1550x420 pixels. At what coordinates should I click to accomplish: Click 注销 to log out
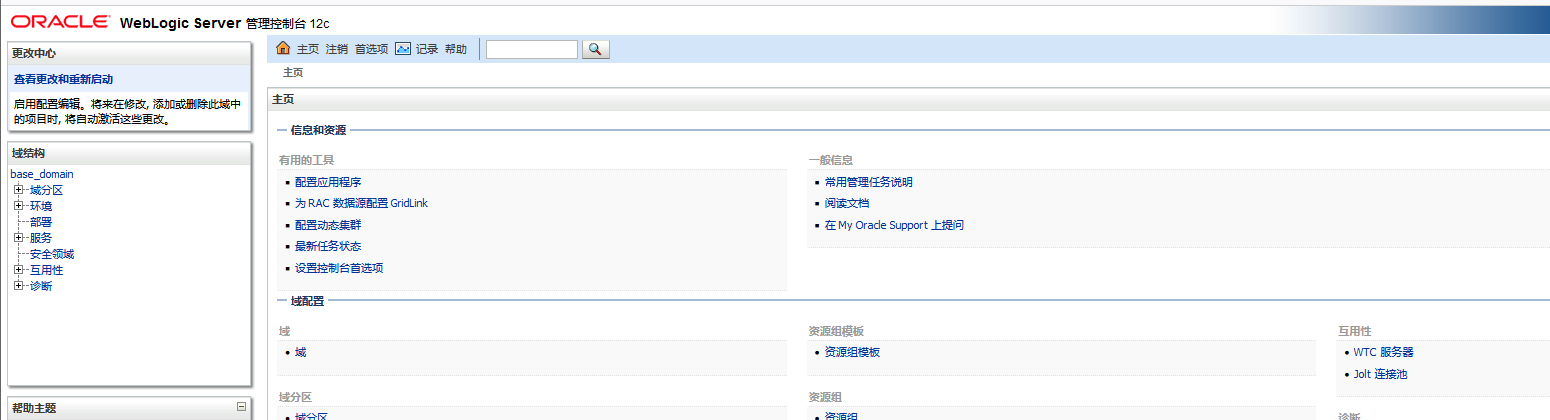[337, 49]
